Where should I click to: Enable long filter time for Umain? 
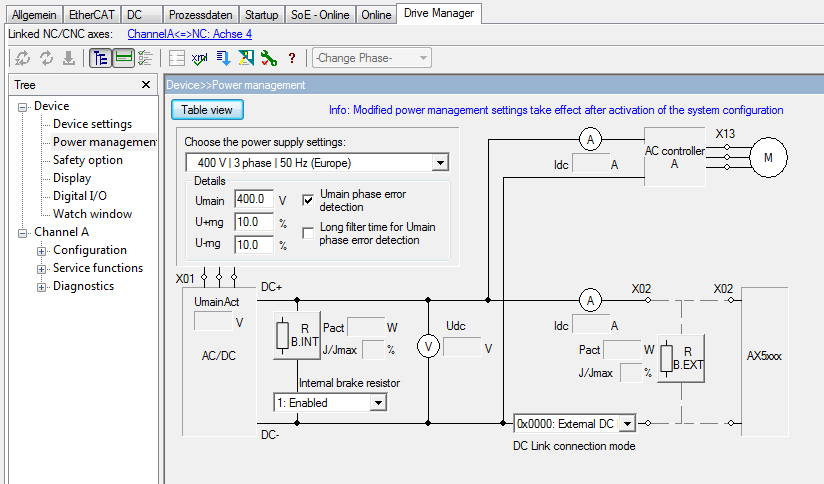[x=308, y=233]
